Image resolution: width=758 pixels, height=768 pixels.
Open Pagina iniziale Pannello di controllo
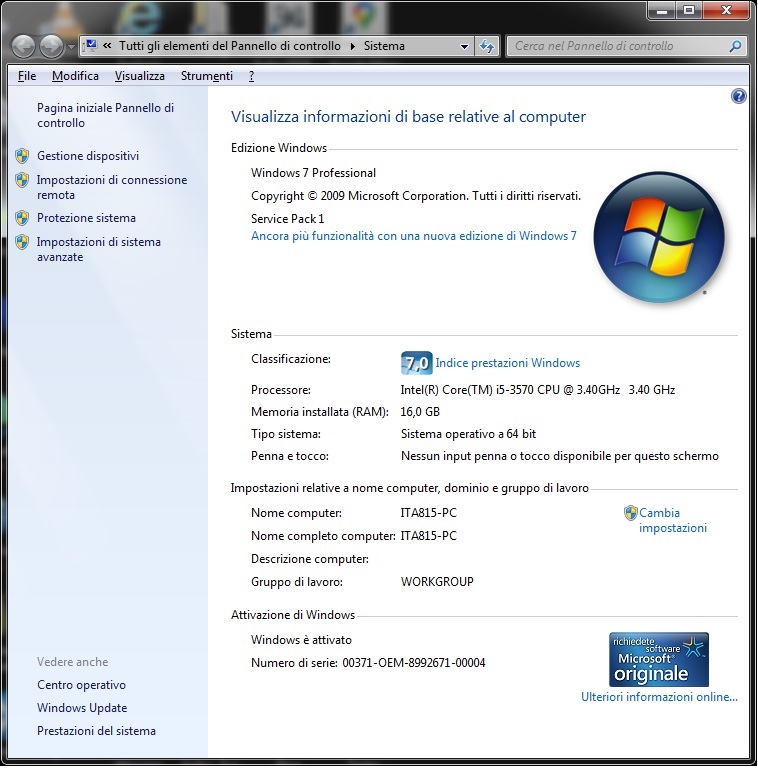coord(105,115)
